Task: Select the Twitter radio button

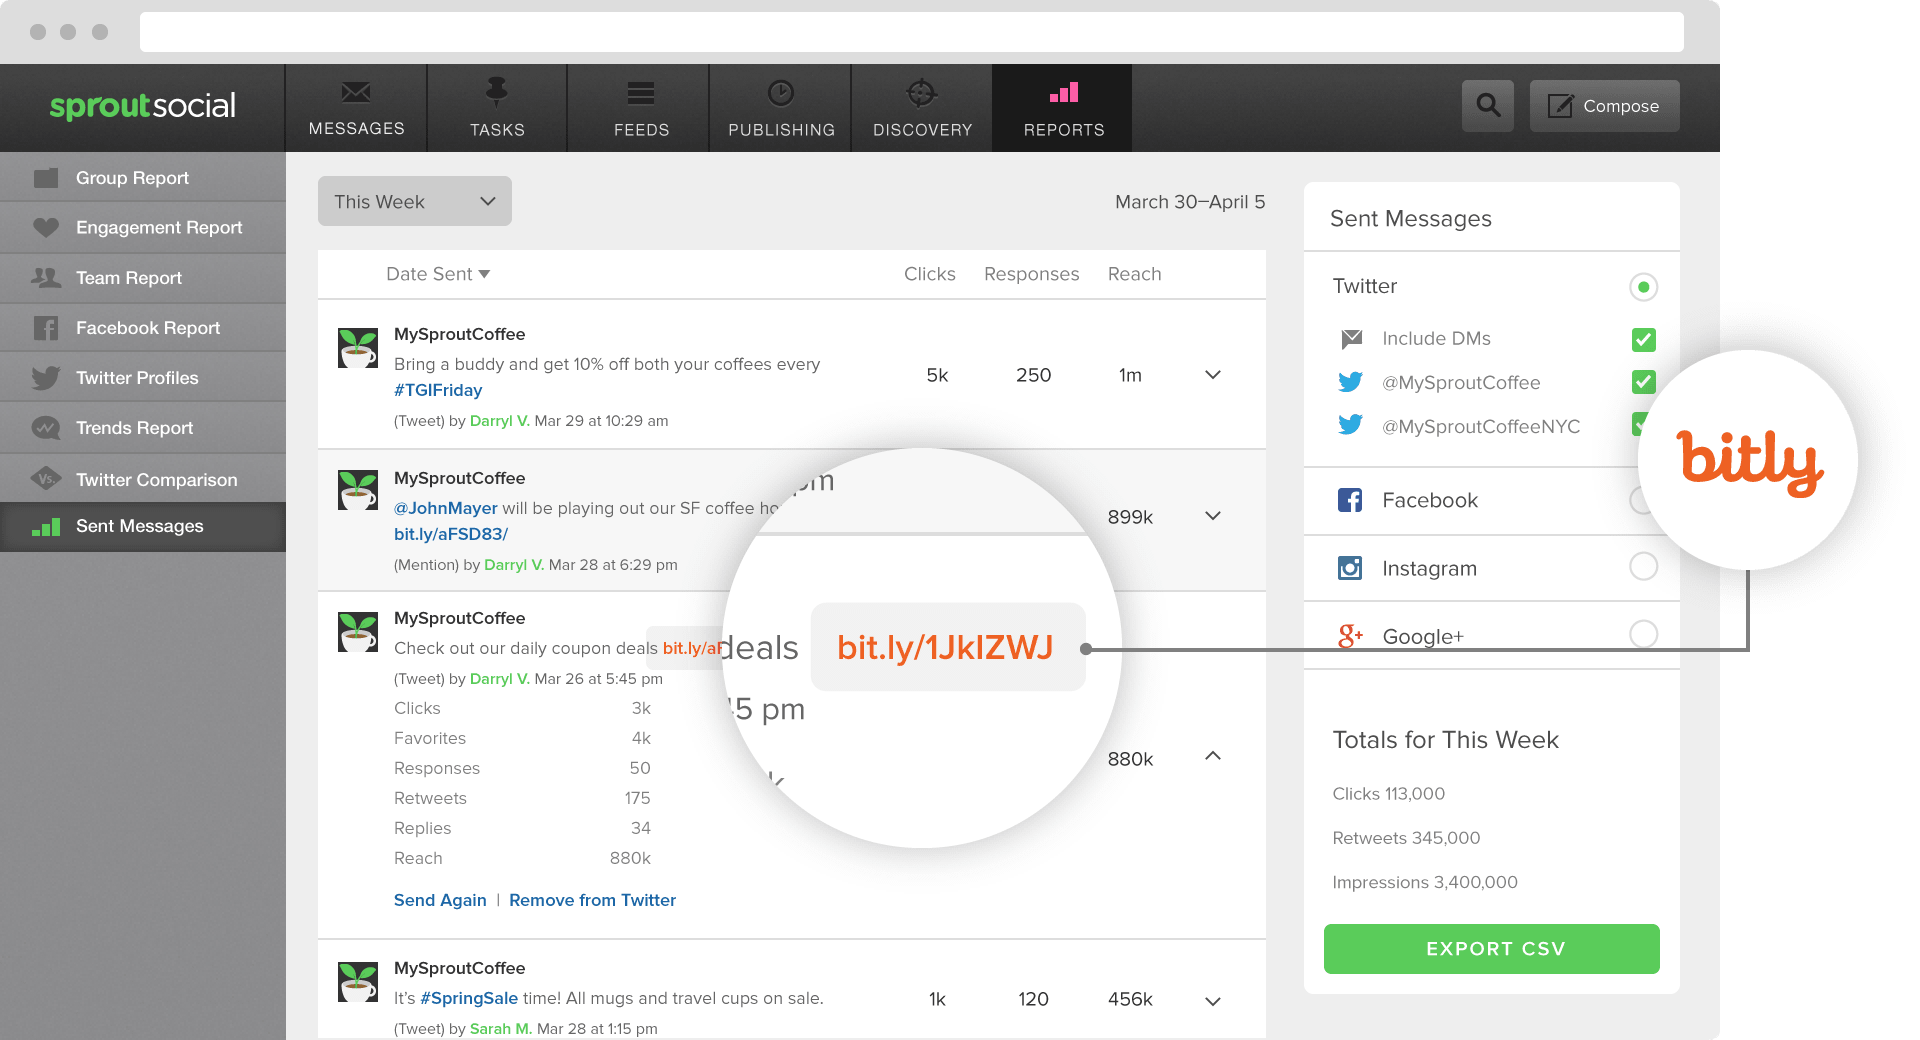Action: 1643,287
